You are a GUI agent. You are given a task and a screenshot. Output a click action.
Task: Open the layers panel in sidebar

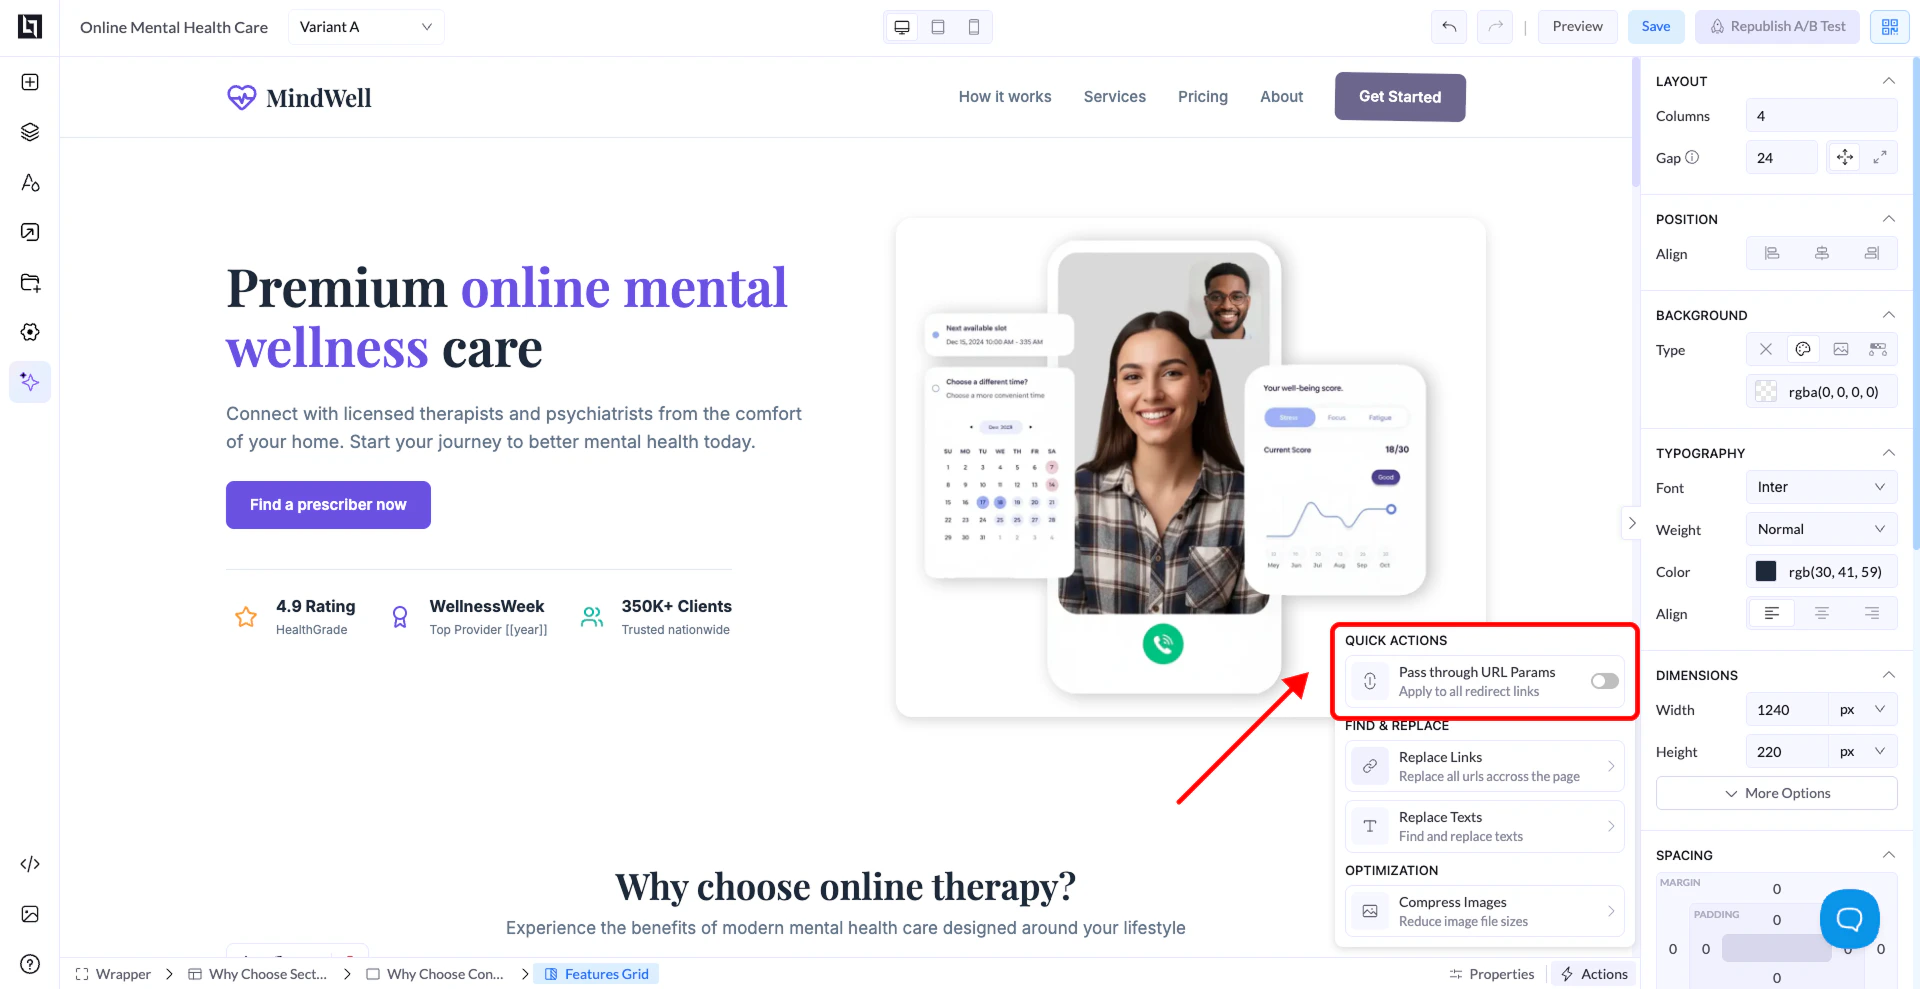(30, 132)
